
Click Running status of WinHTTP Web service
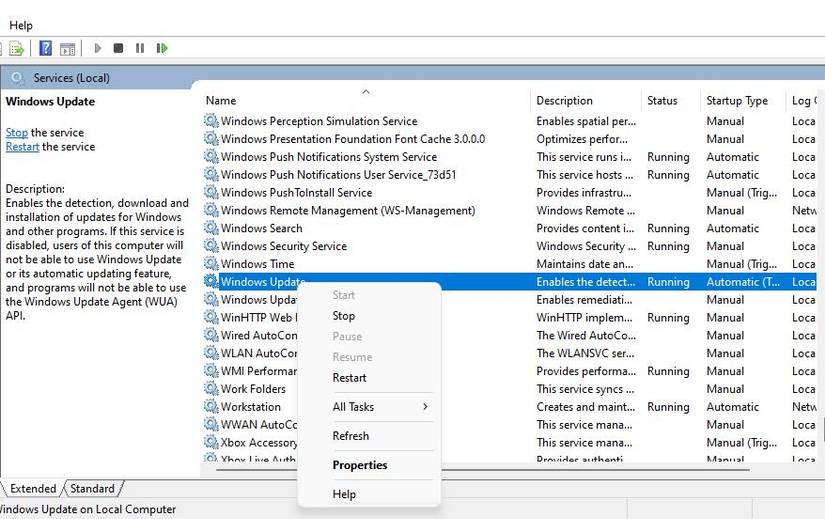coord(668,318)
